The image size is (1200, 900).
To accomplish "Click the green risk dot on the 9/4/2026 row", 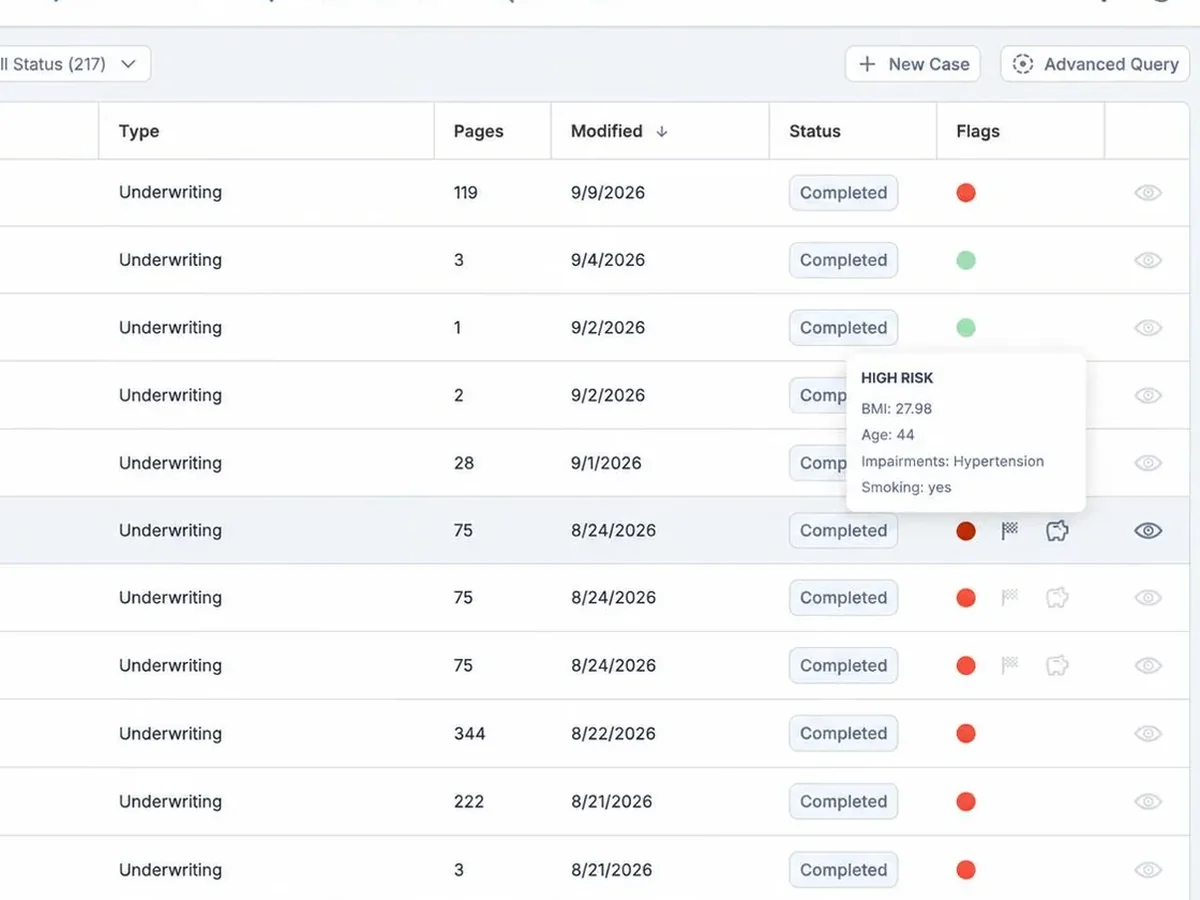I will (x=965, y=260).
